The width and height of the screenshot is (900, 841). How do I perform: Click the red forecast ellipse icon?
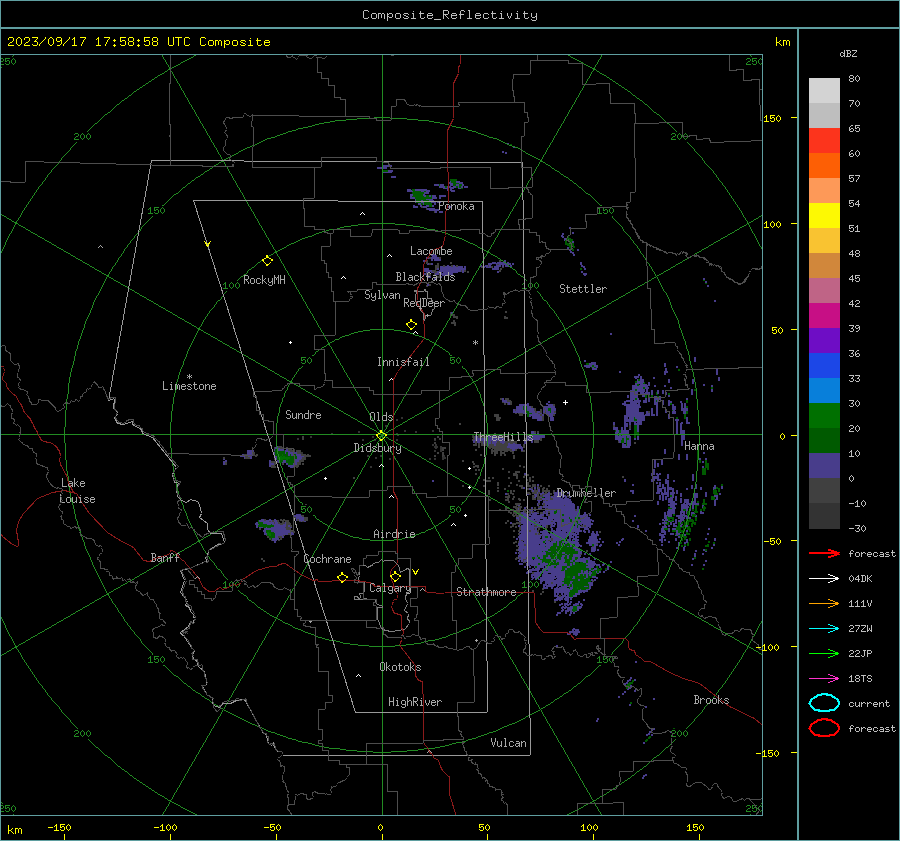[x=824, y=728]
